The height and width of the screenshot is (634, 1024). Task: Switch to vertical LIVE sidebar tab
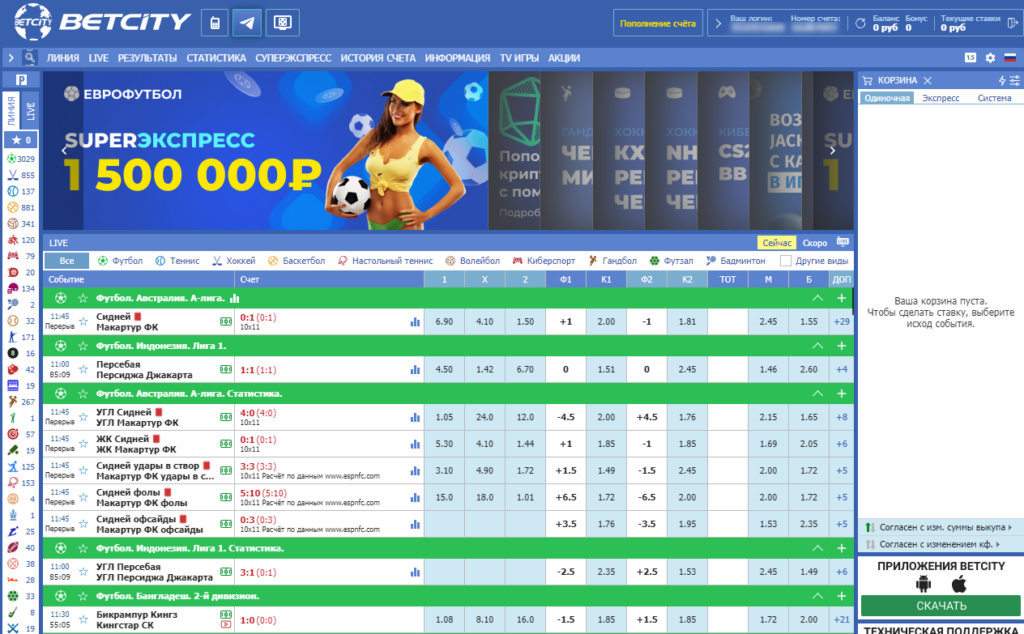coord(30,110)
